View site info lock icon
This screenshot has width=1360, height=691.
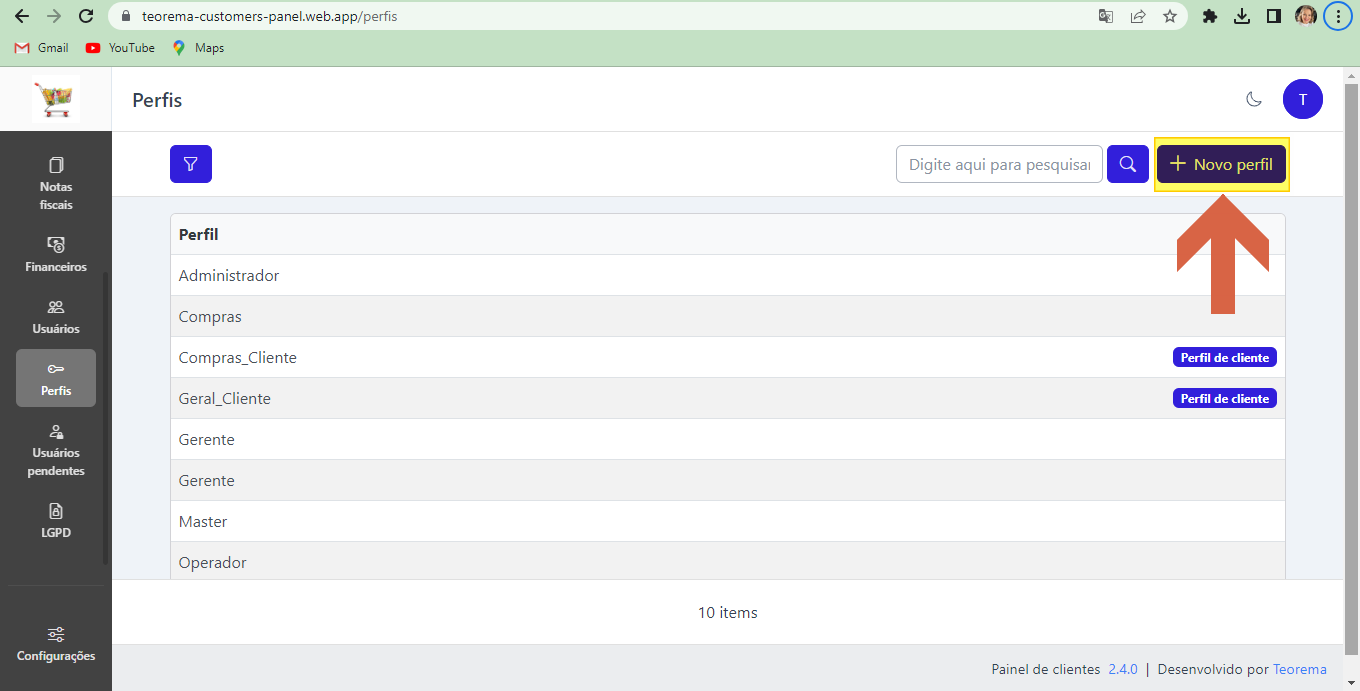pos(125,16)
